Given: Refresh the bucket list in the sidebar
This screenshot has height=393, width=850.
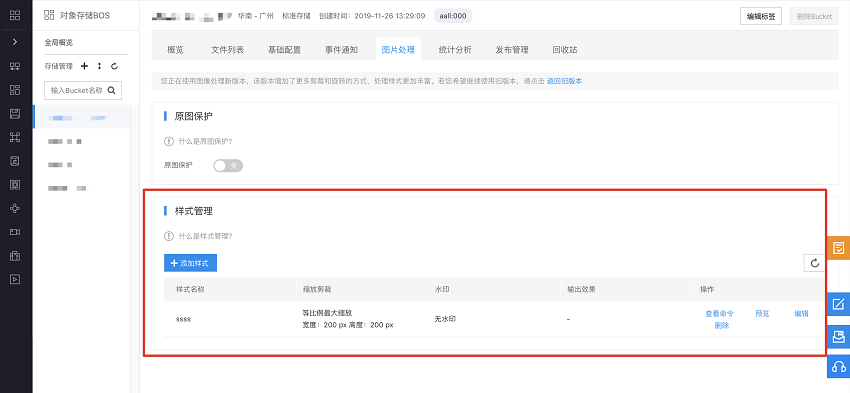Looking at the screenshot, I should coord(114,66).
